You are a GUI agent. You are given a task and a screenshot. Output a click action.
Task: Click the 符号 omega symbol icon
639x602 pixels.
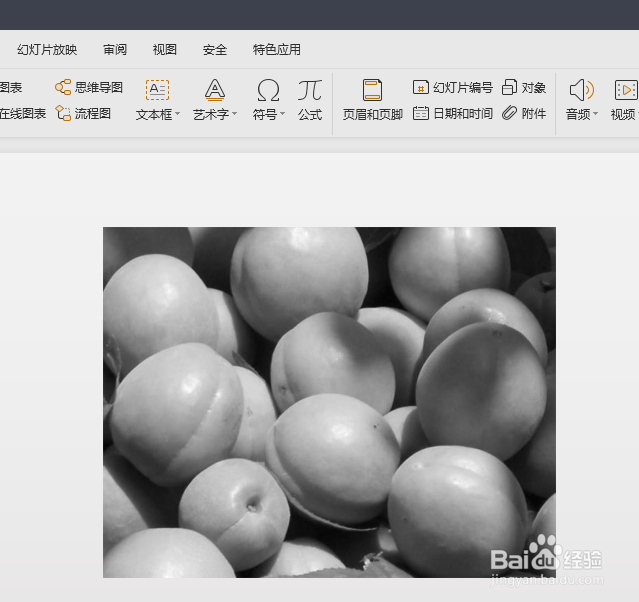click(268, 90)
